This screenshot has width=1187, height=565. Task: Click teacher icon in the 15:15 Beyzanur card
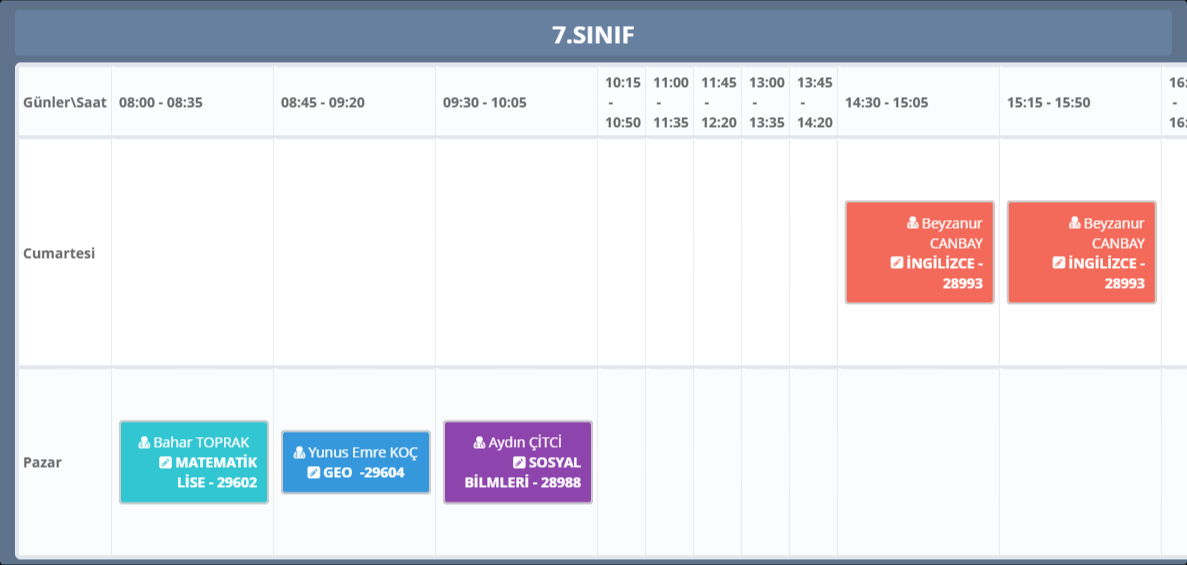coord(1074,224)
